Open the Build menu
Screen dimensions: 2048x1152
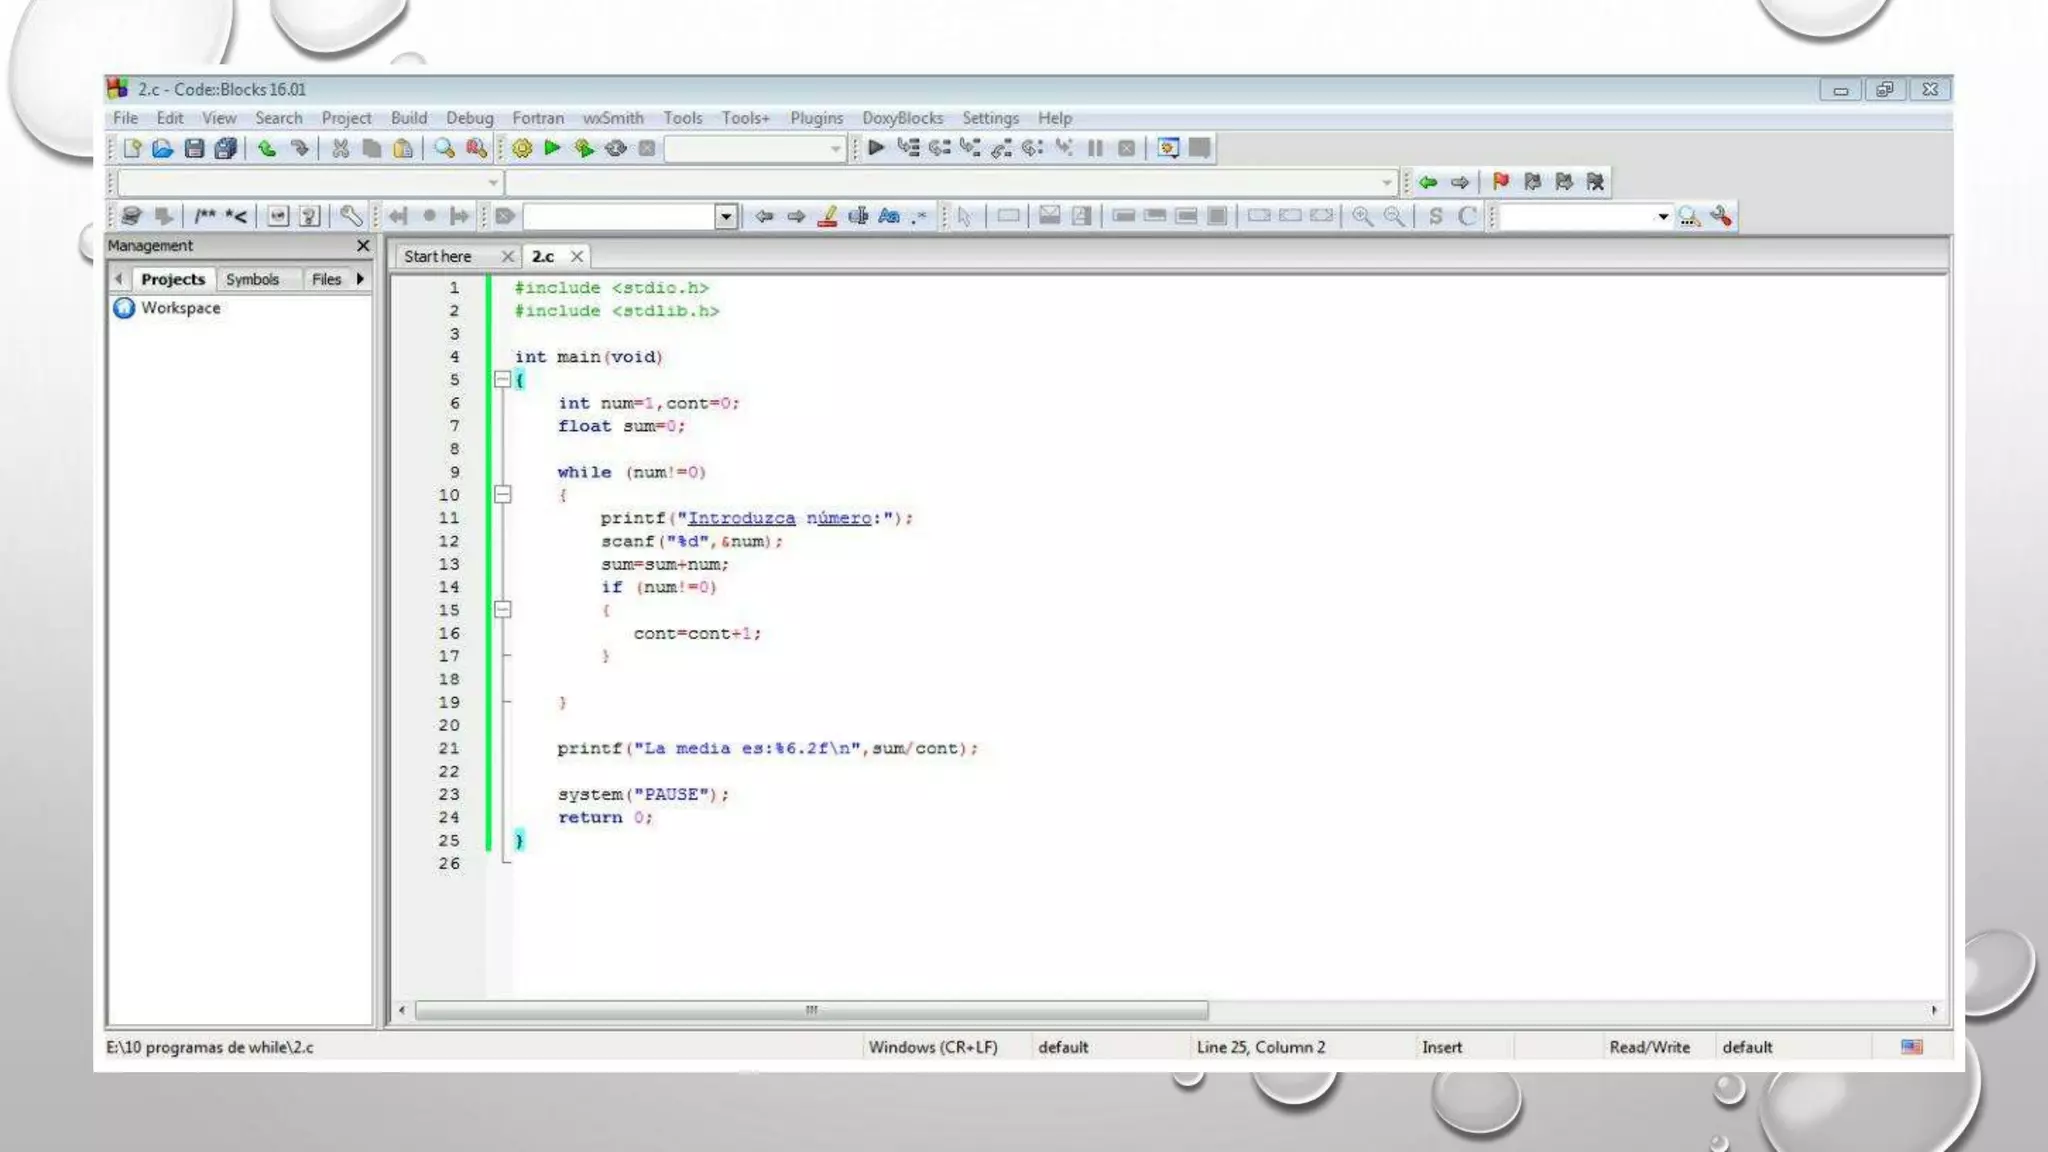pyautogui.click(x=408, y=118)
